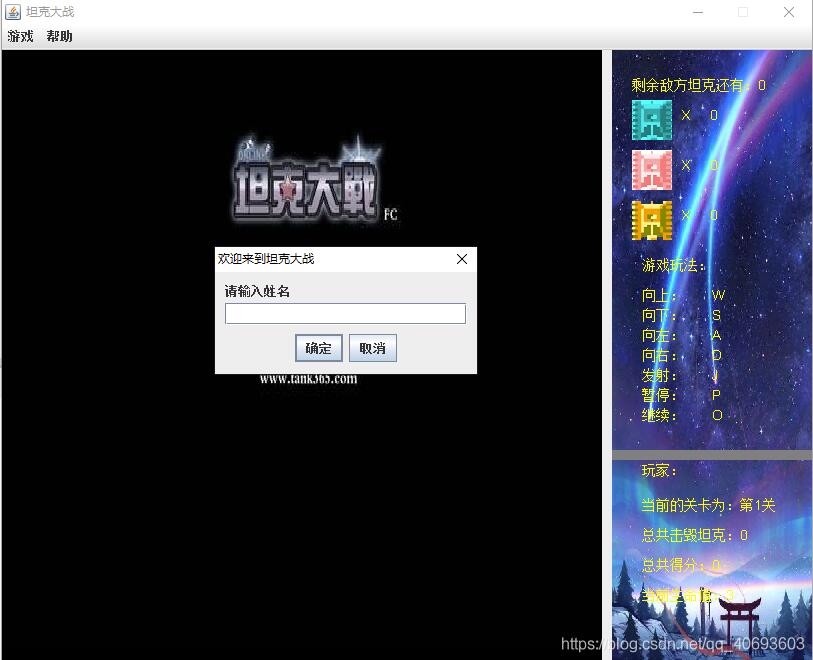Click the green enemy tank icon
This screenshot has height=660, width=813.
[x=651, y=120]
